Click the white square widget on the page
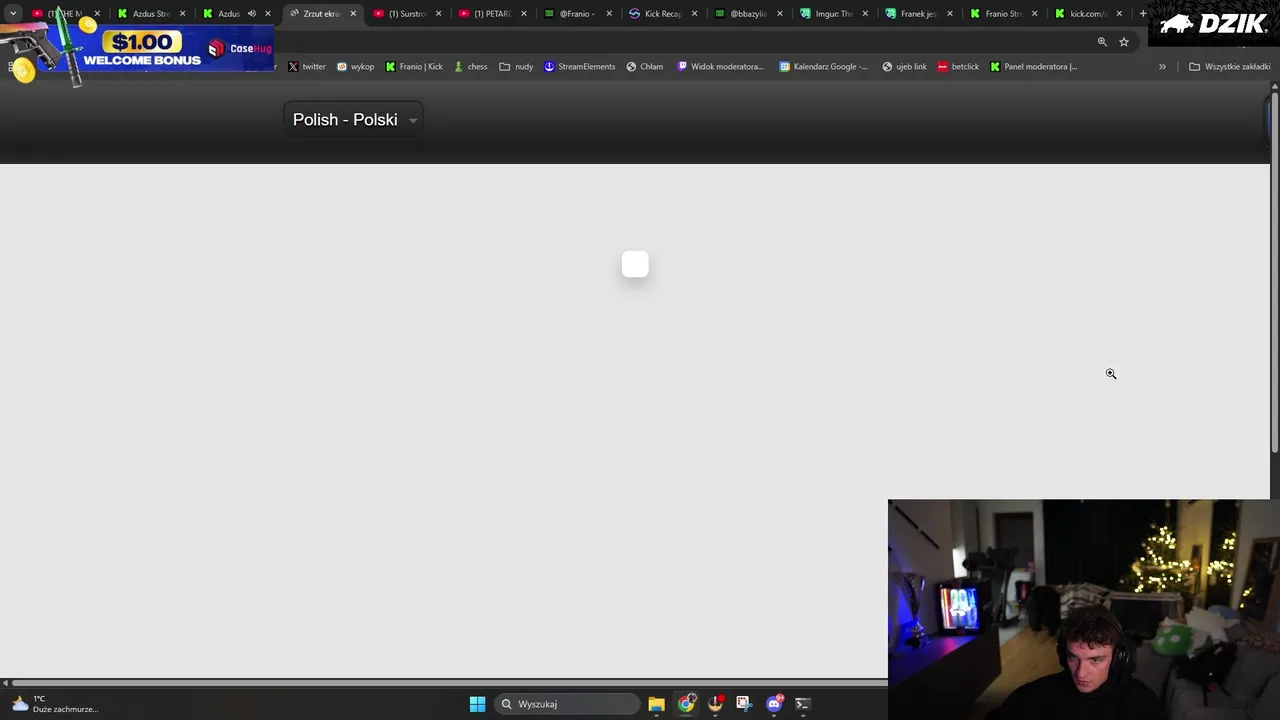The image size is (1280, 720). coord(635,264)
